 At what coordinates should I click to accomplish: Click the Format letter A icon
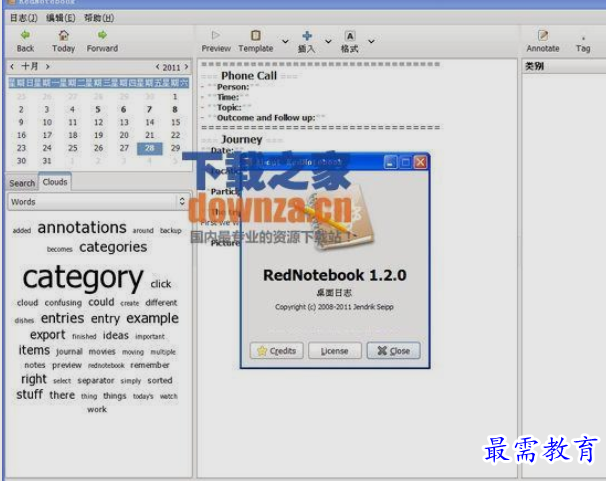[x=350, y=36]
